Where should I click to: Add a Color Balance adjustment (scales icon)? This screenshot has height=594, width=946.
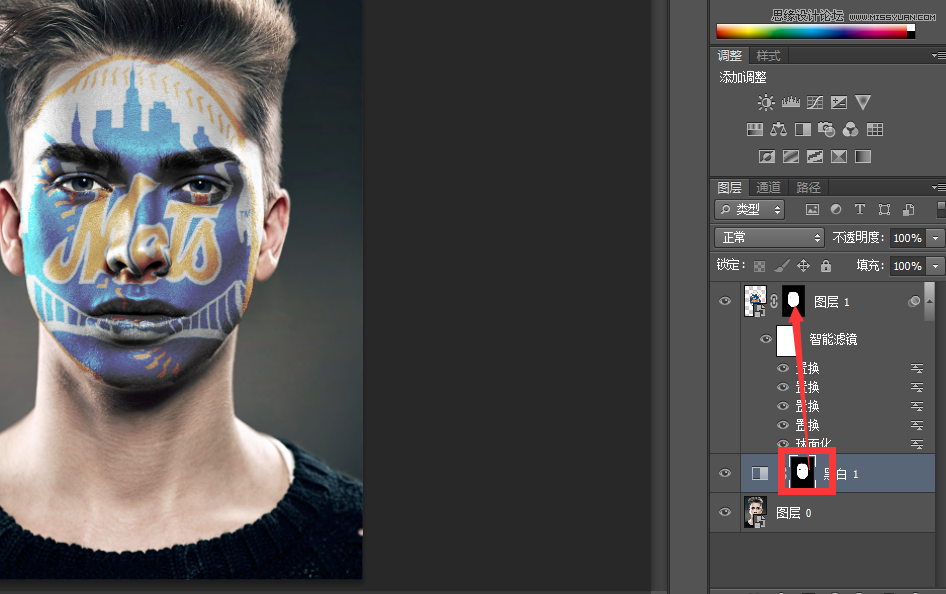tap(778, 129)
